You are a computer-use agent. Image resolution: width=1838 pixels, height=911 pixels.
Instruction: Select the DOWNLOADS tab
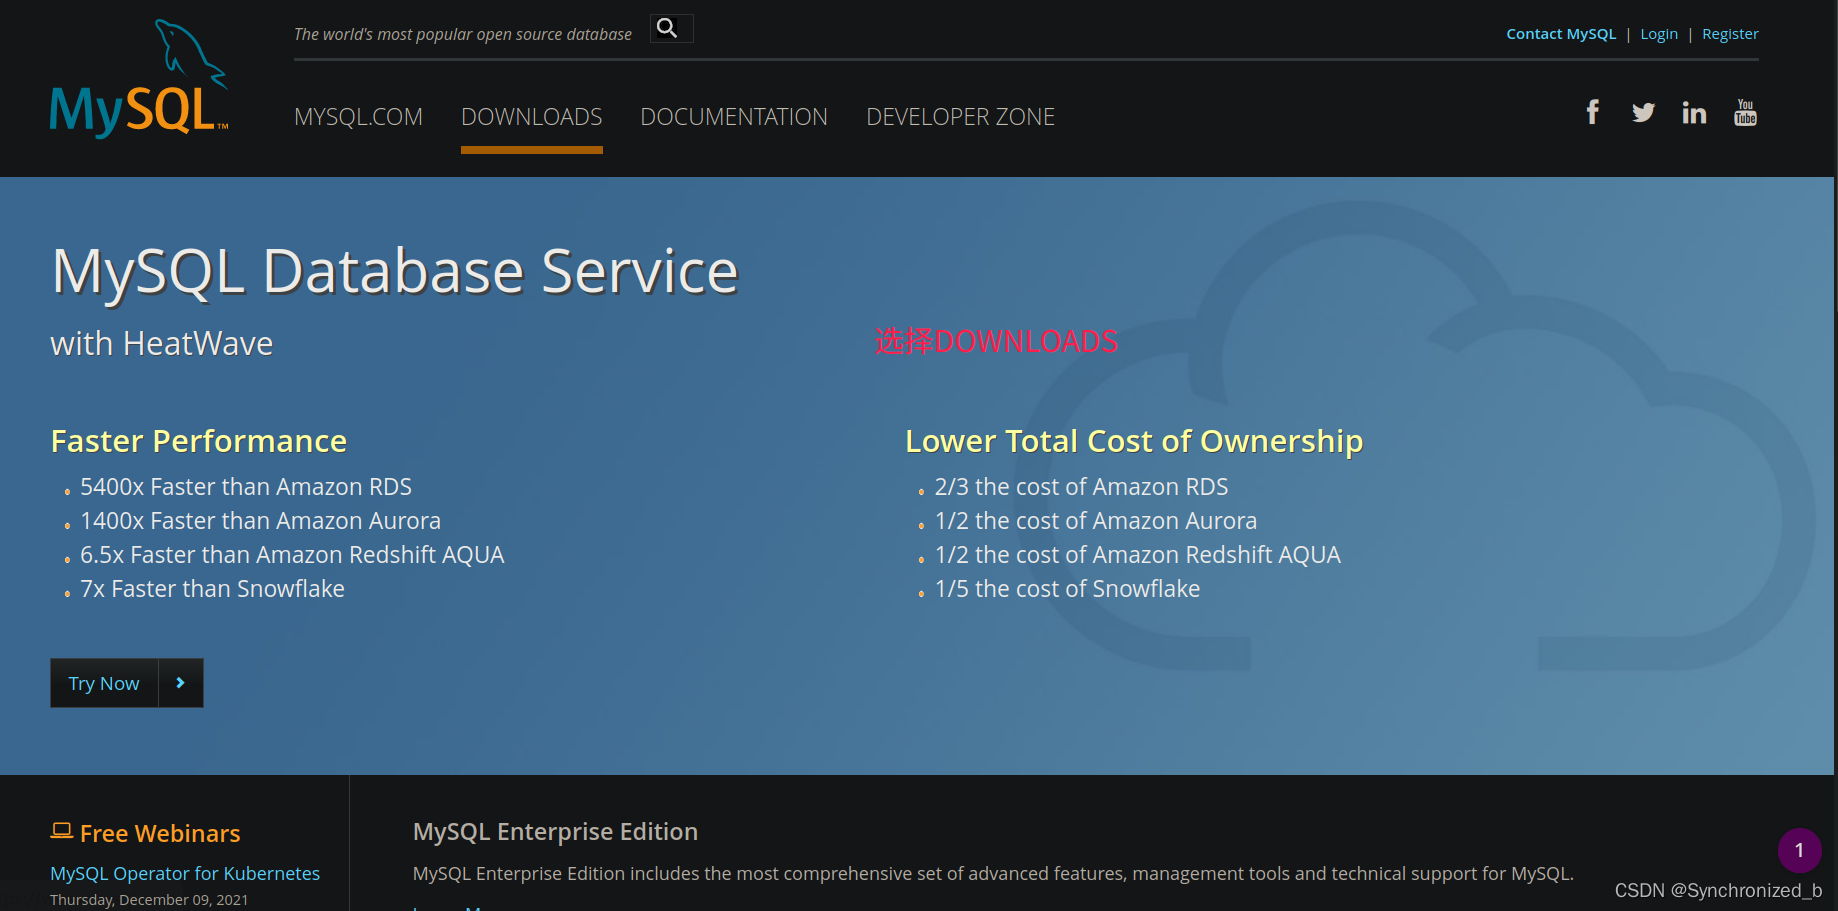tap(531, 117)
